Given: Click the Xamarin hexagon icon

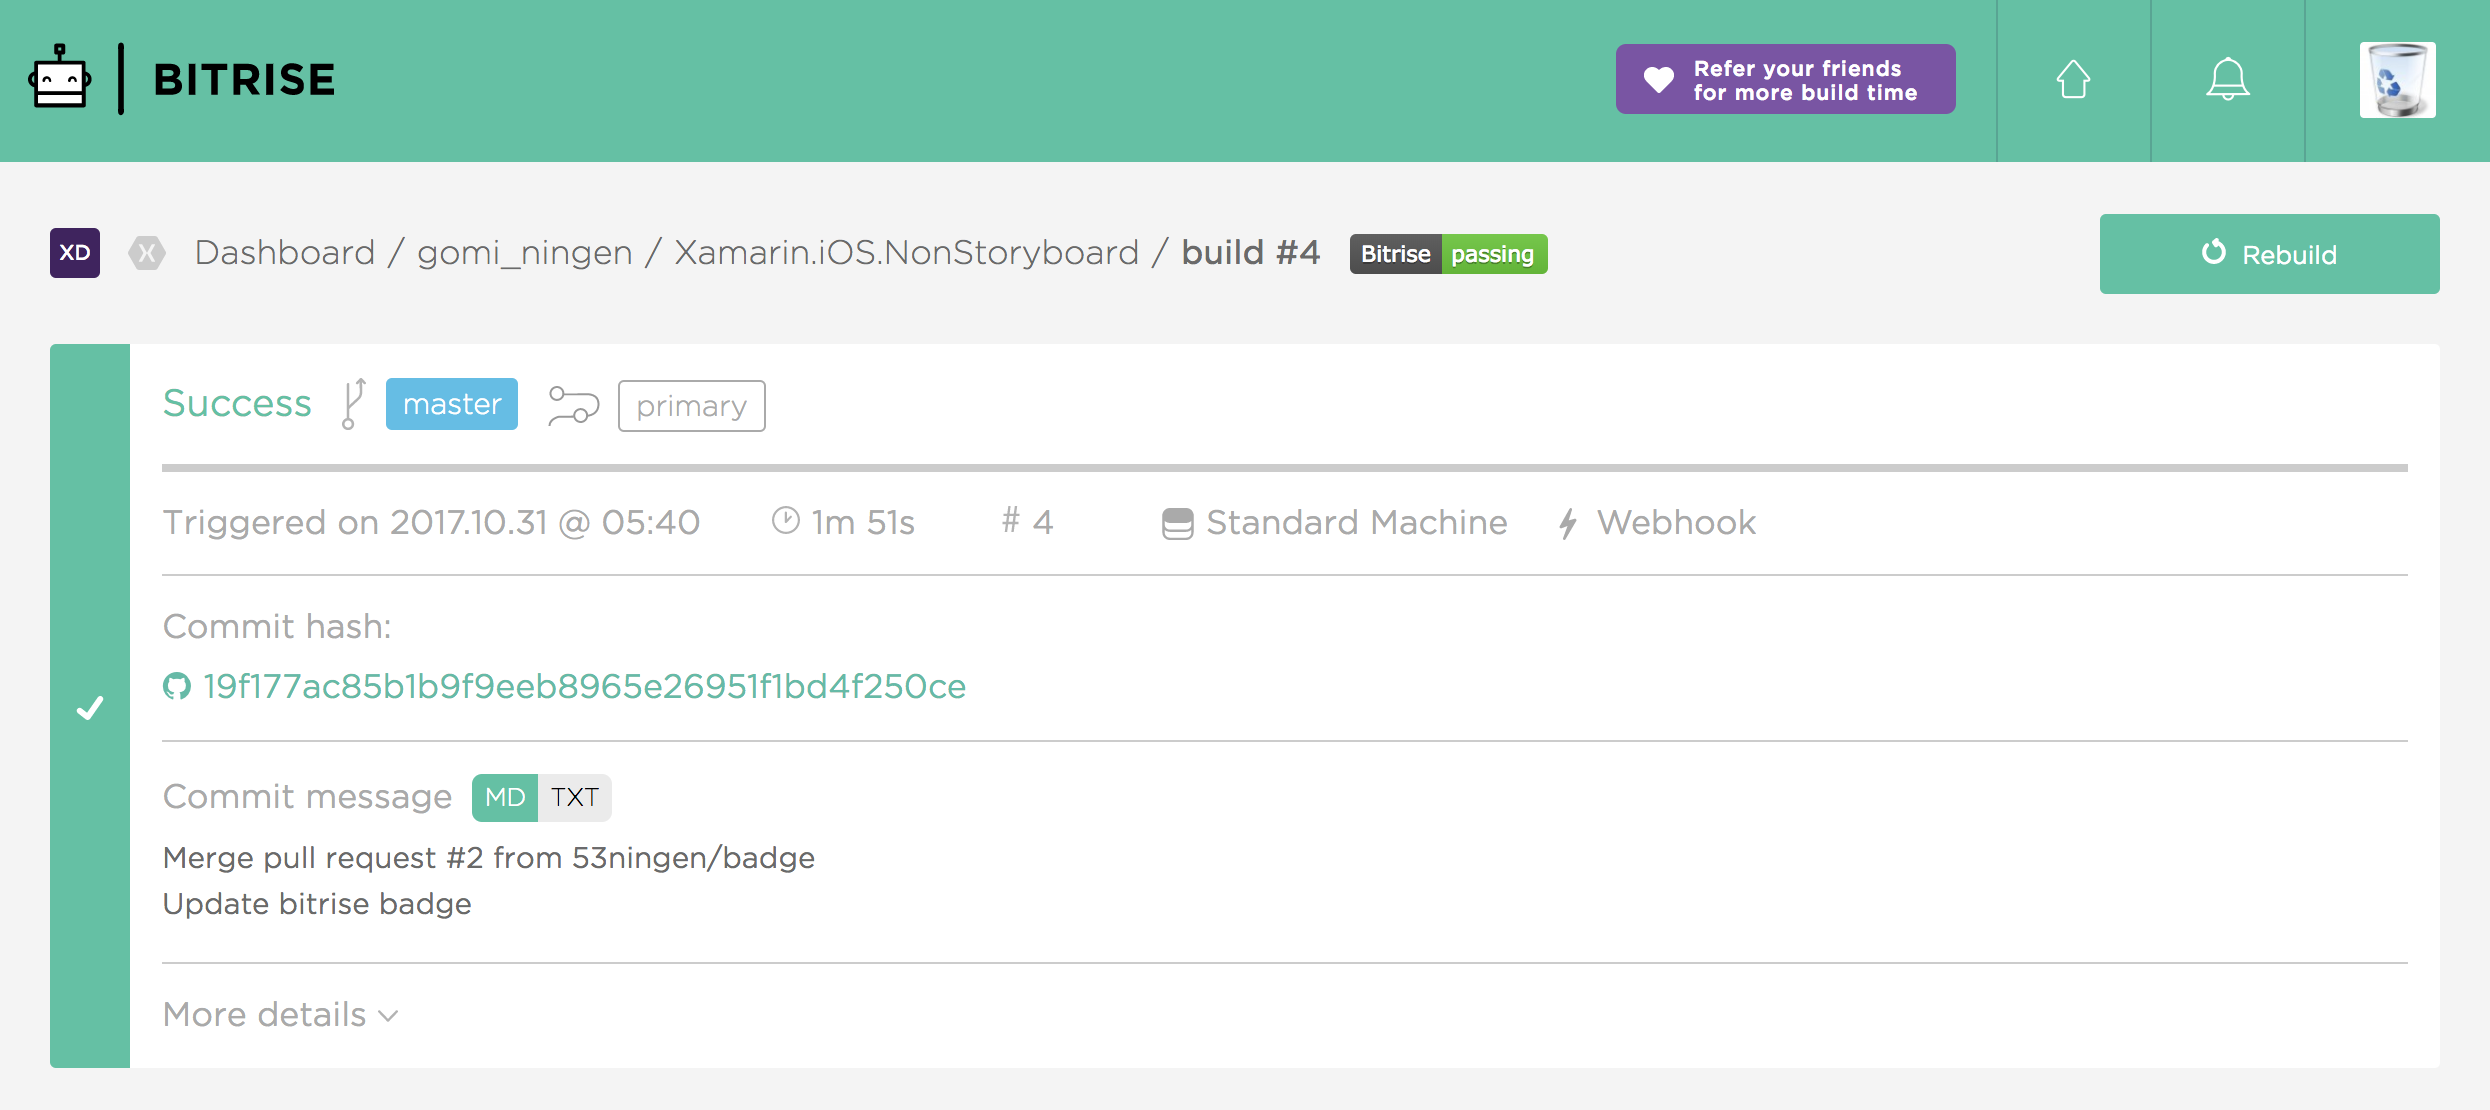Looking at the screenshot, I should click(147, 253).
